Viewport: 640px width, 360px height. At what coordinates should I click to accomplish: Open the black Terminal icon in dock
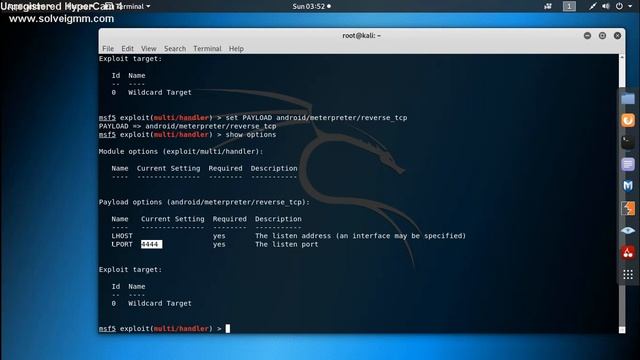pos(628,142)
